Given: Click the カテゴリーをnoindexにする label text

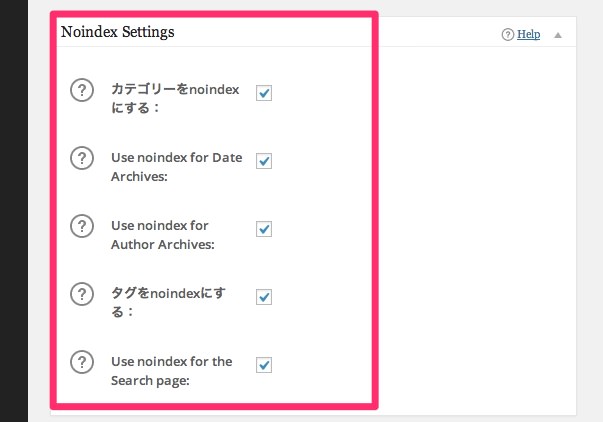Looking at the screenshot, I should click(x=175, y=98).
